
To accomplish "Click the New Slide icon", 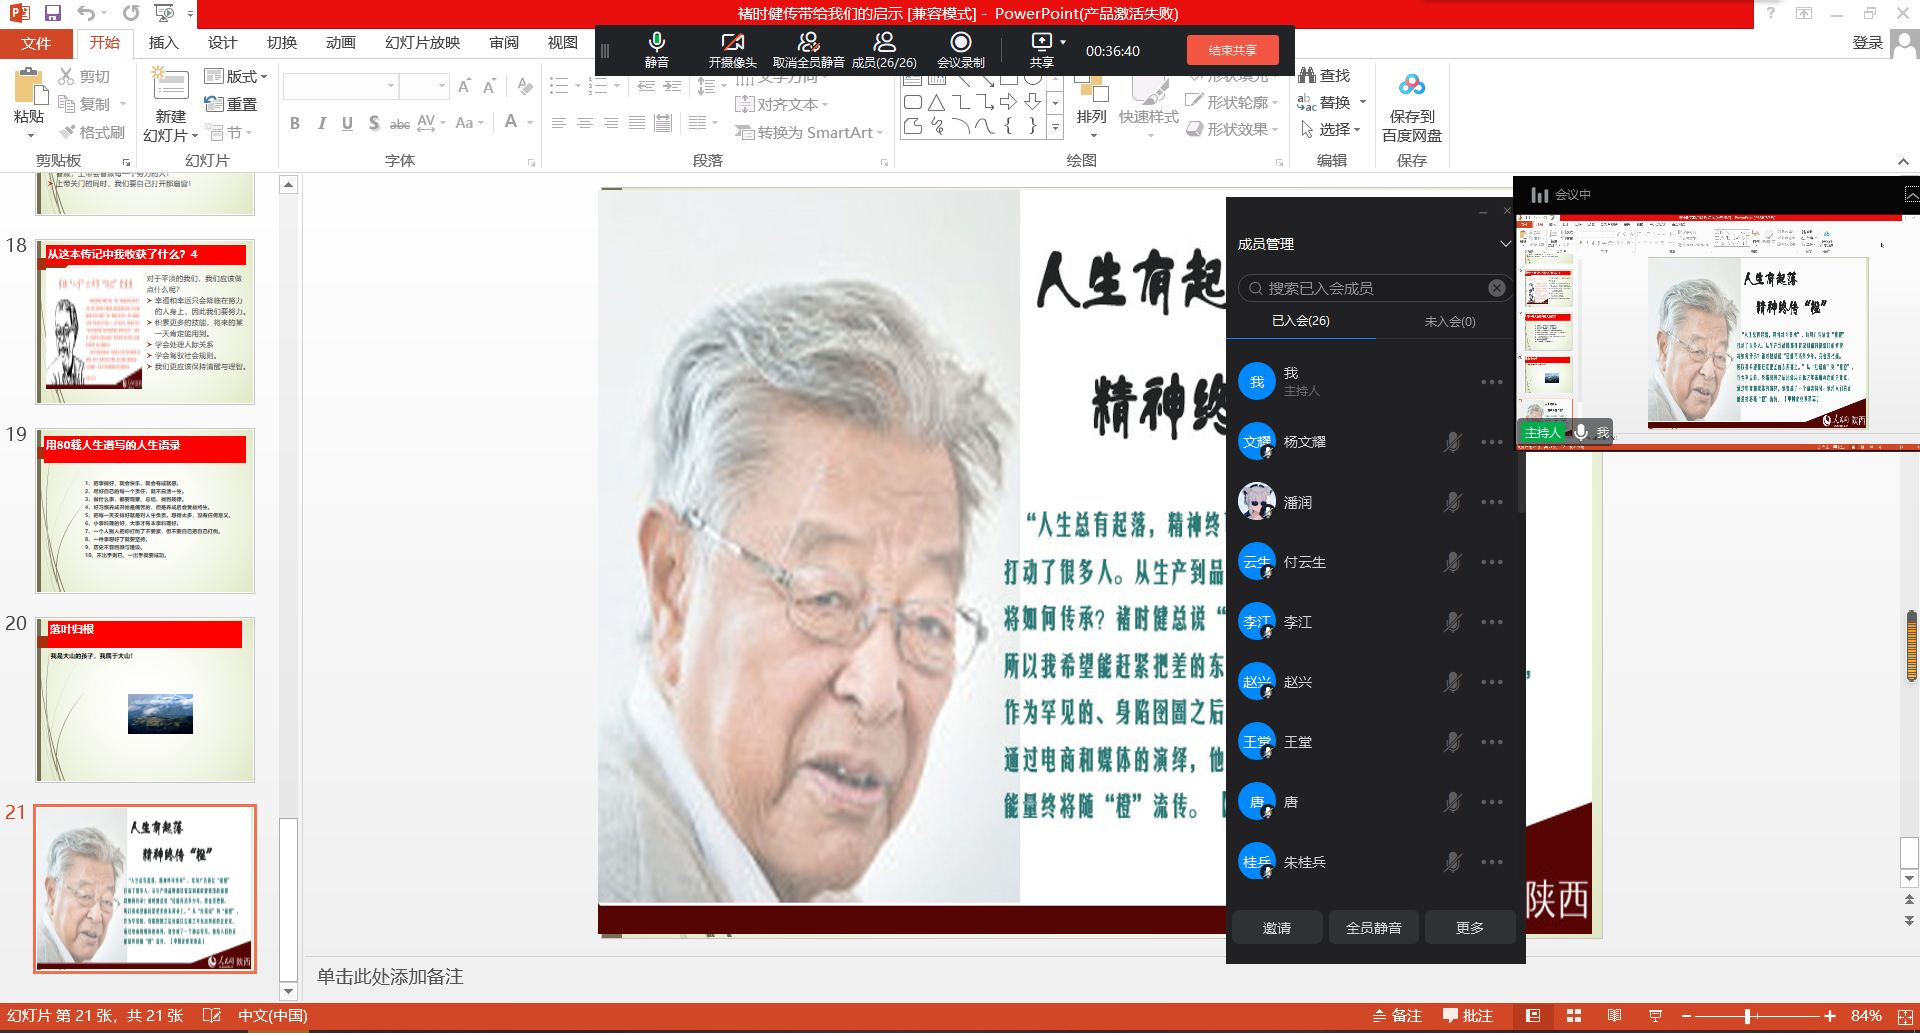I will [x=170, y=86].
